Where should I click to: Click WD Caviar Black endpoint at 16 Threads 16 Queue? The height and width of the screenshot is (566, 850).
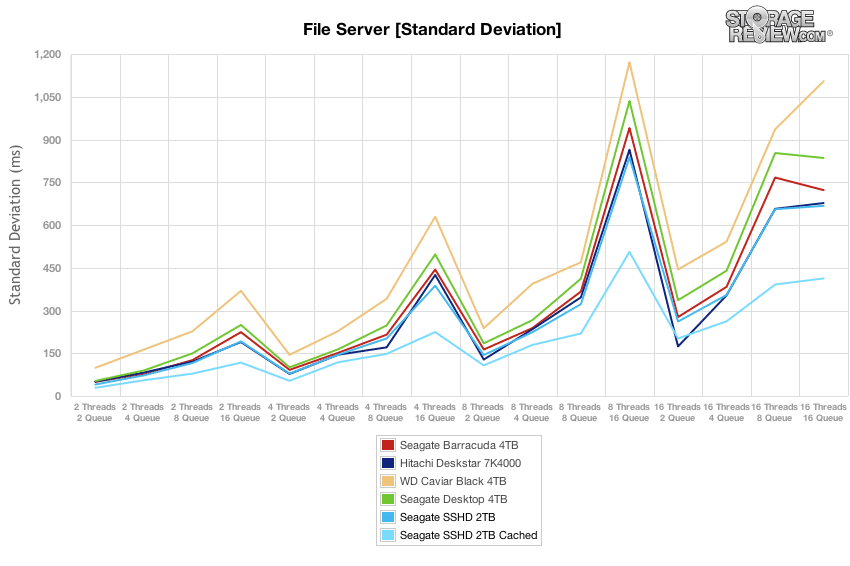point(823,81)
